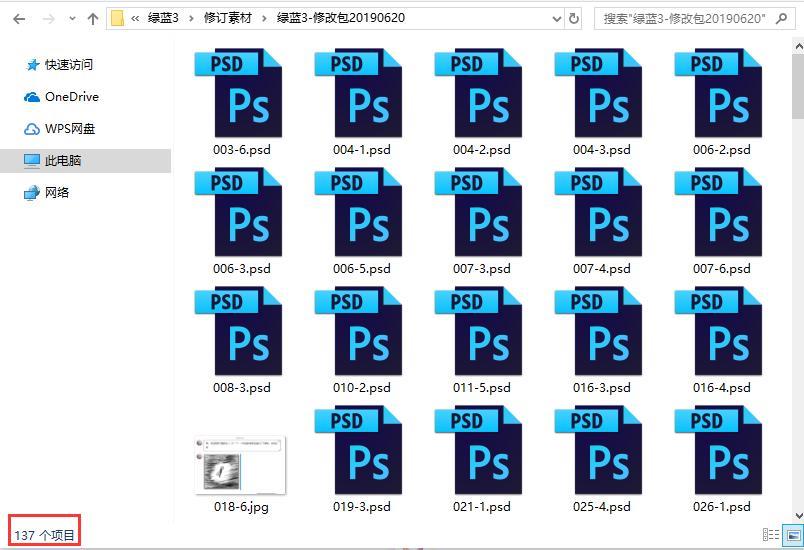The image size is (804, 550).
Task: Select file 007-3.psd icon
Action: pyautogui.click(x=478, y=211)
